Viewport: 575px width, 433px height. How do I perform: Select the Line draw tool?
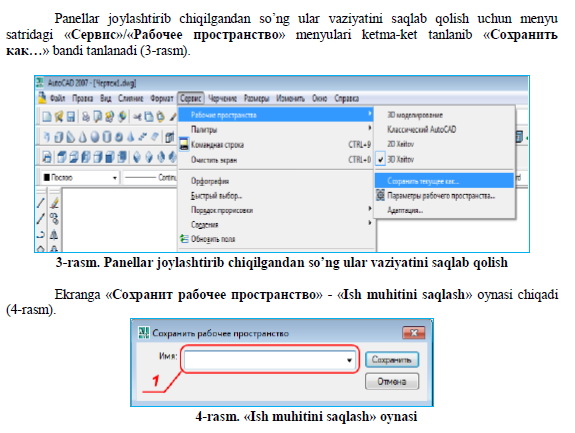(40, 202)
